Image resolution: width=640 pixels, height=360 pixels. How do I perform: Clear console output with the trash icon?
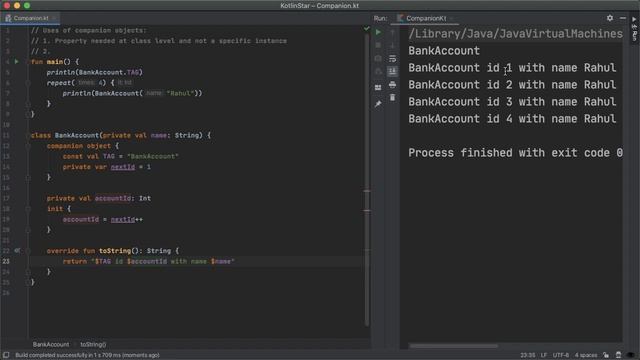392,98
